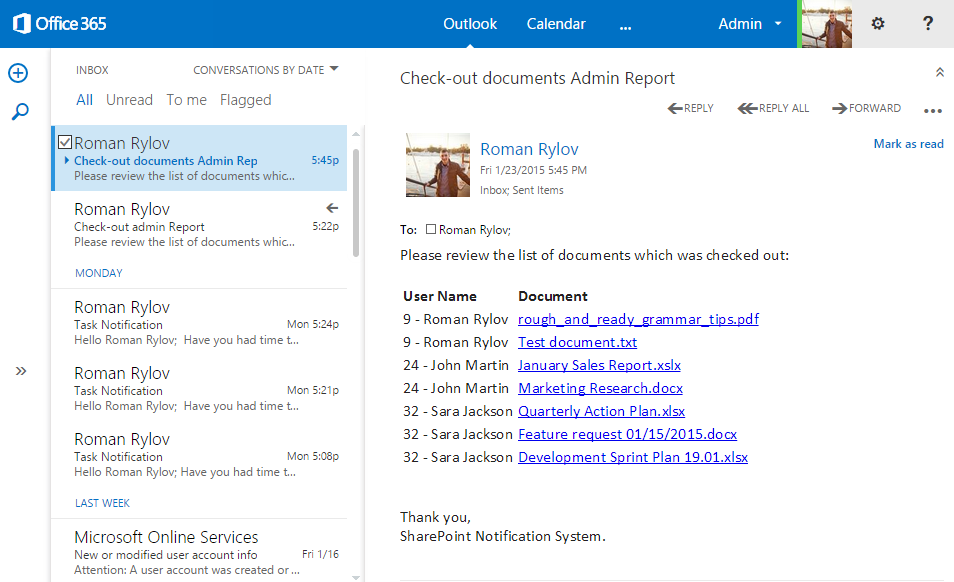
Task: Click Mark as read
Action: [908, 143]
